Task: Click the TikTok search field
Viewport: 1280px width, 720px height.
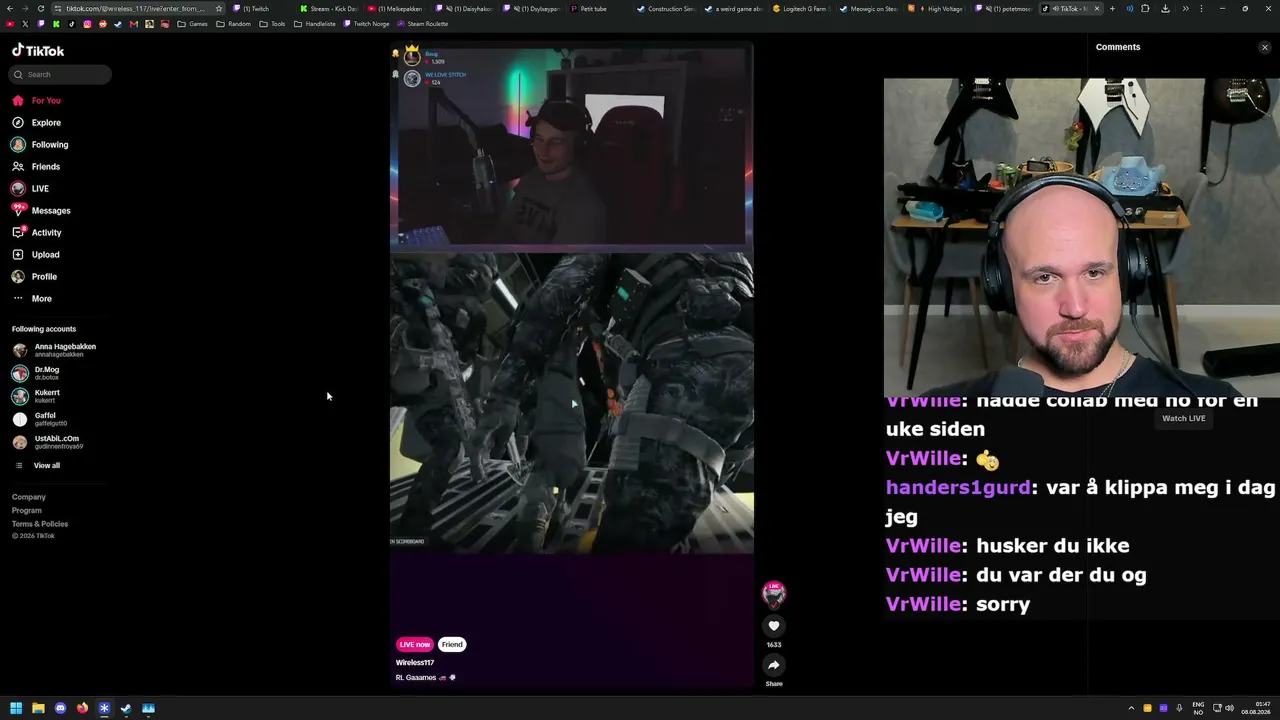Action: click(61, 75)
